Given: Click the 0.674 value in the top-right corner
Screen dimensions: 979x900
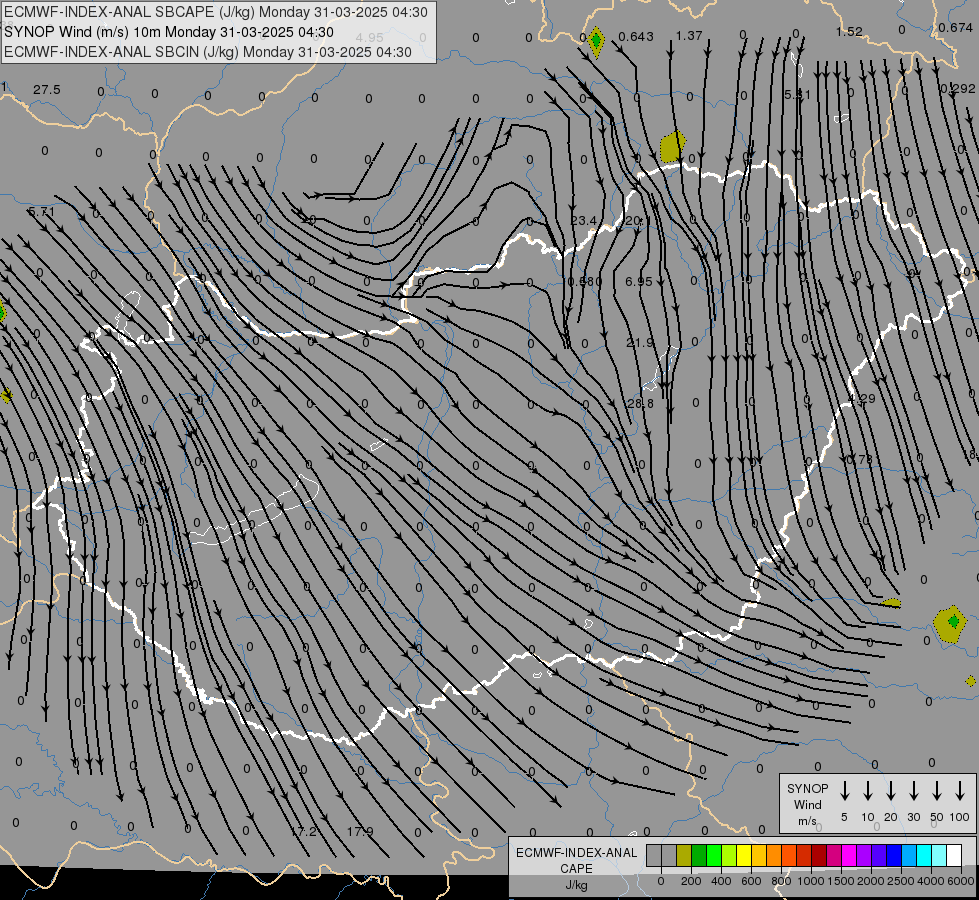Looking at the screenshot, I should click(x=955, y=27).
